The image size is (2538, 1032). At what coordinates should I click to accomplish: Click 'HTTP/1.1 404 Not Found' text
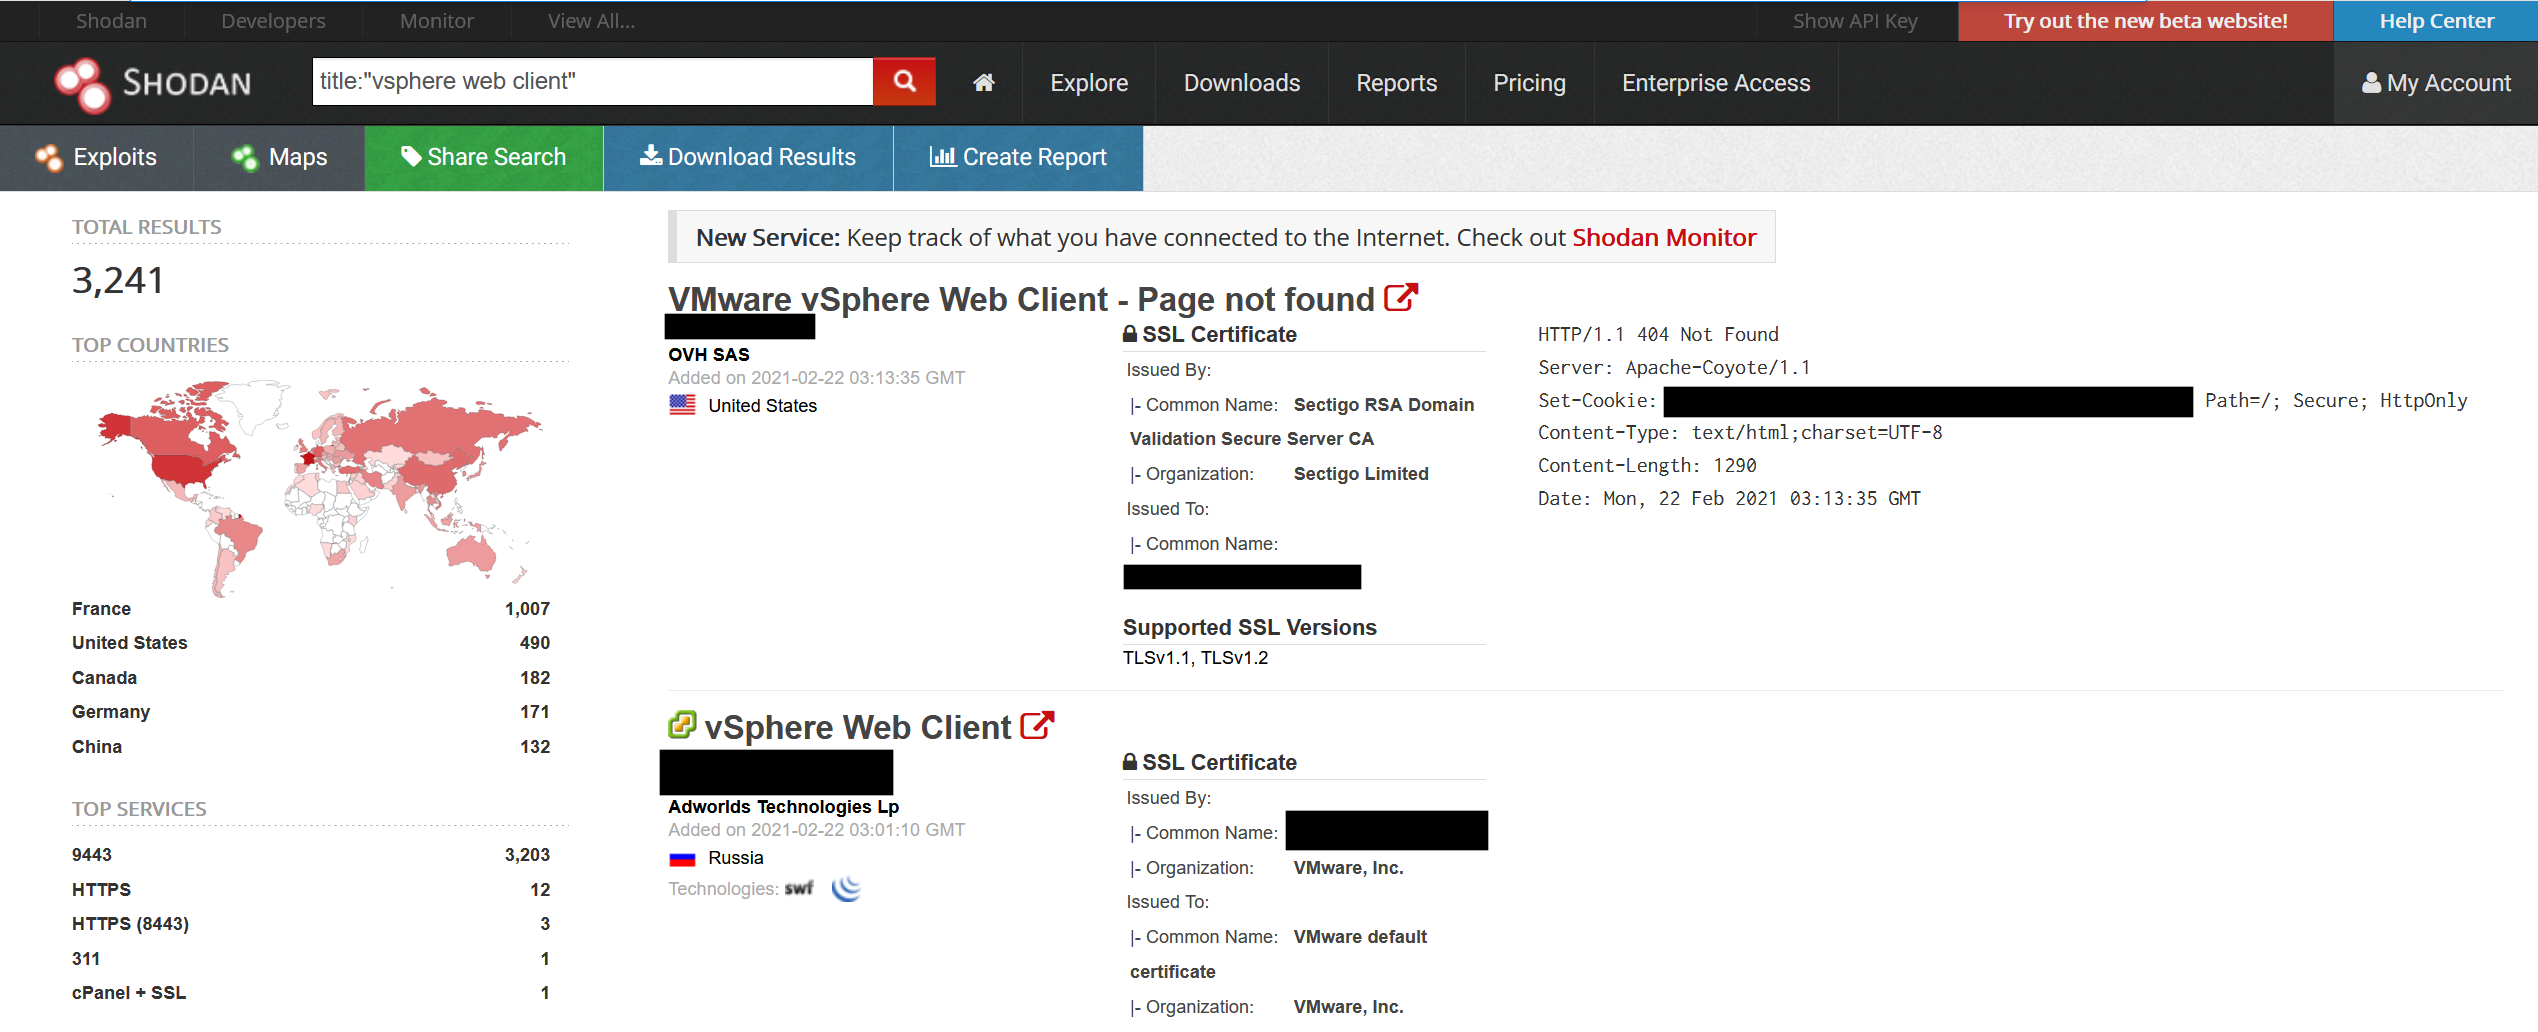[1658, 334]
